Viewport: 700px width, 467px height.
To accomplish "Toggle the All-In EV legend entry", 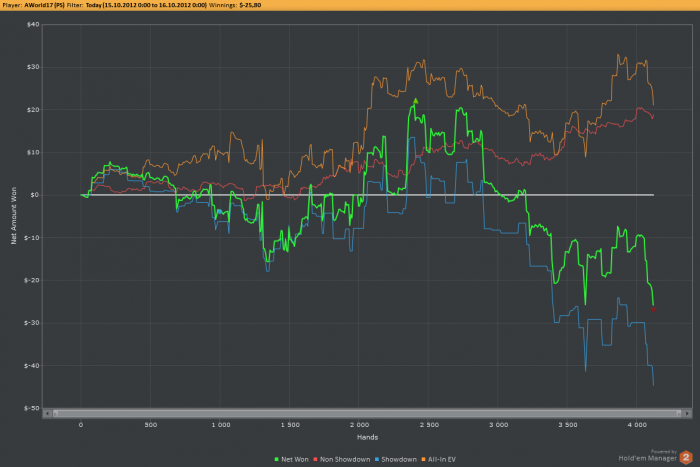I will (438, 459).
